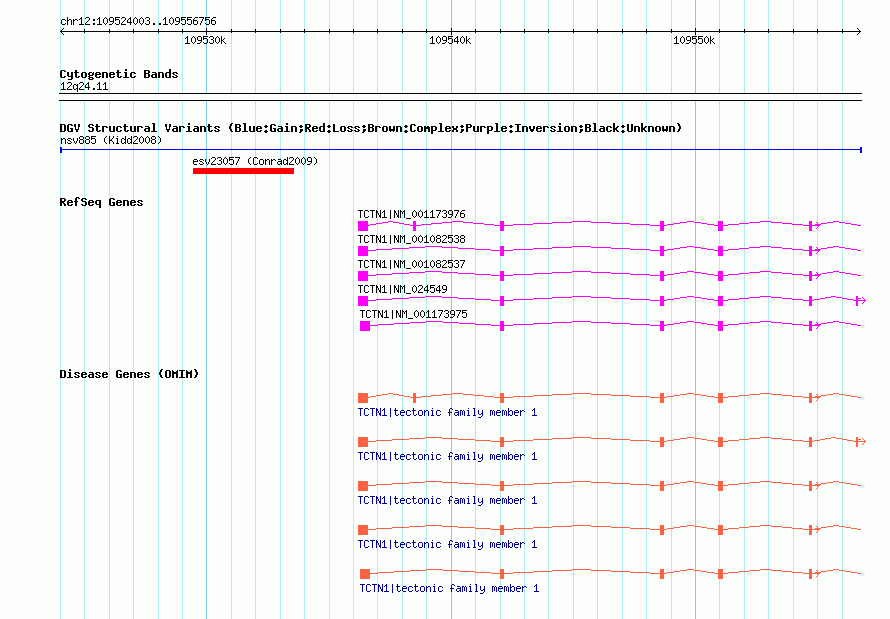Select the Cytogenetic Bands track title
Image resolution: width=890 pixels, height=619 pixels.
coord(119,74)
